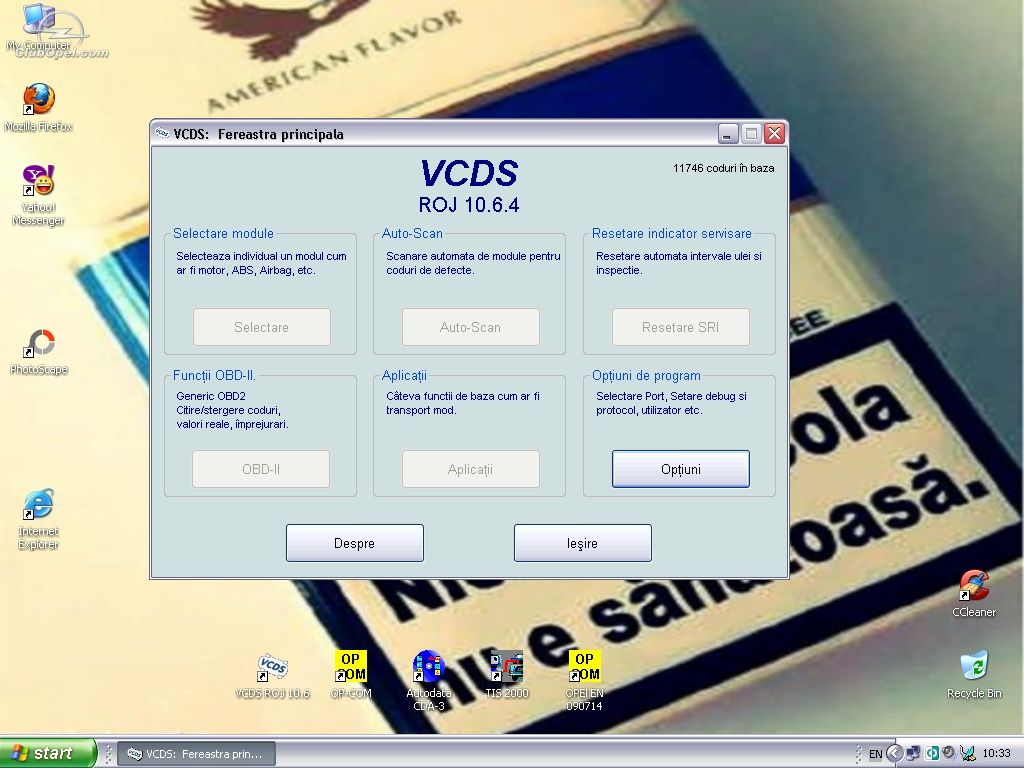Select VCDS task in the taskbar
The height and width of the screenshot is (768, 1024).
pos(197,754)
